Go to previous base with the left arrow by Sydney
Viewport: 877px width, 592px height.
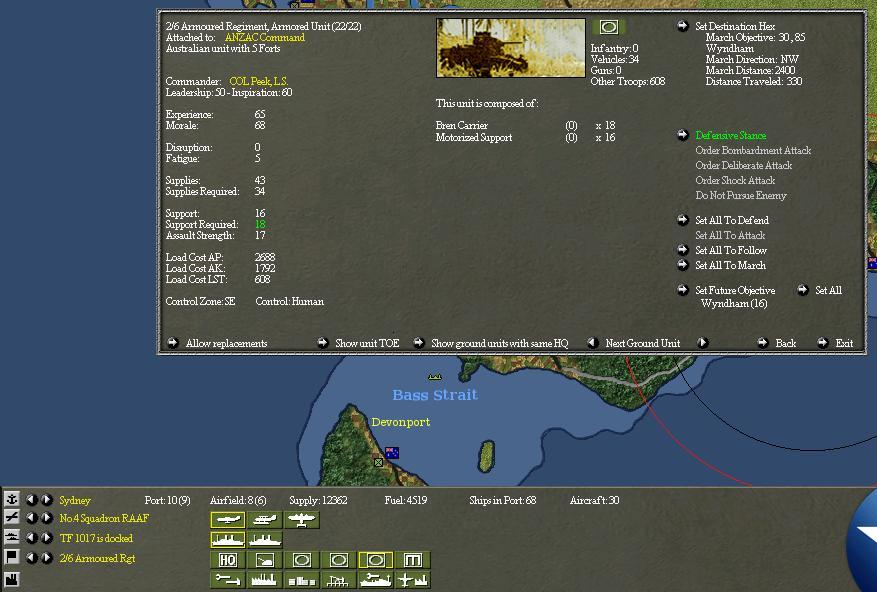pos(32,499)
